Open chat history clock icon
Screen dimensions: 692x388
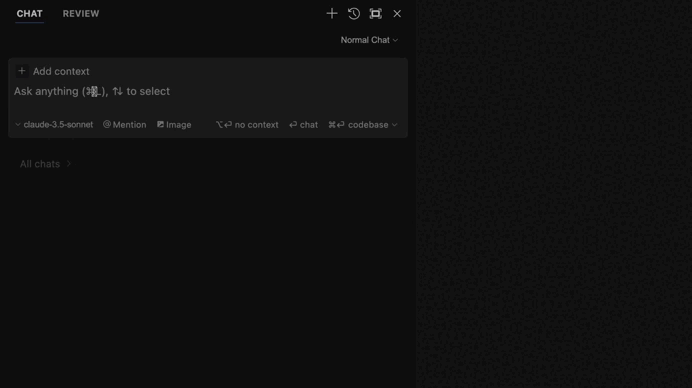[x=354, y=14]
